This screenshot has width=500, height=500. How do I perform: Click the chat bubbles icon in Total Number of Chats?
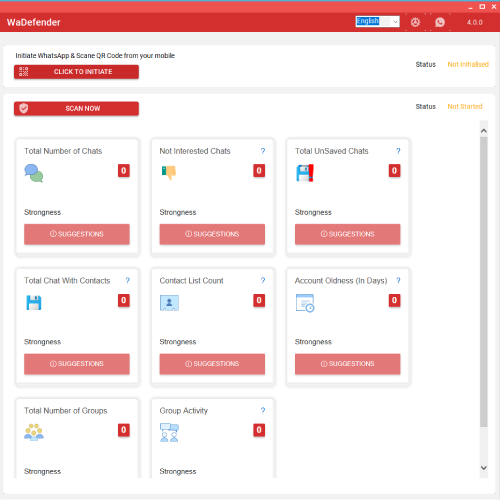coord(34,173)
